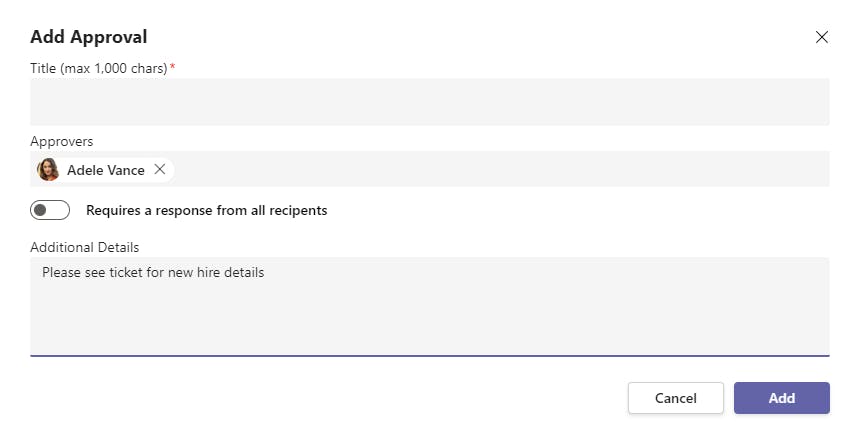Close the Add Approval dialog
The height and width of the screenshot is (443, 860).
[x=822, y=37]
